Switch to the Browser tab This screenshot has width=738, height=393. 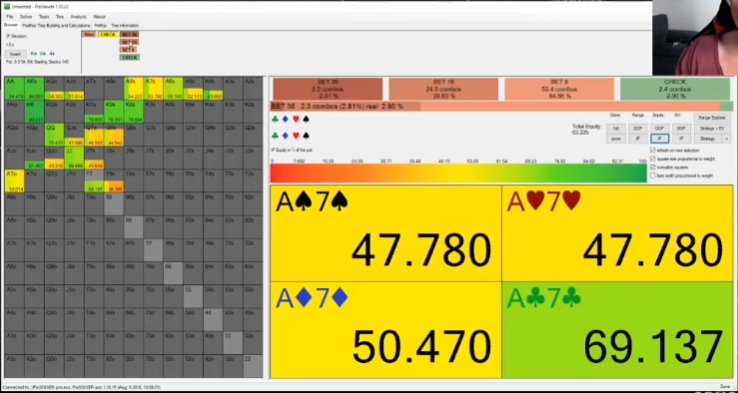11,25
